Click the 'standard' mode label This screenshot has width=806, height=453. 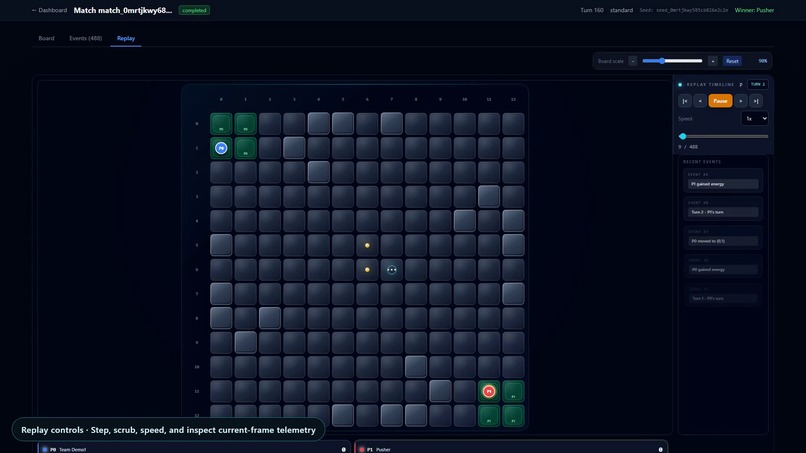pyautogui.click(x=621, y=10)
